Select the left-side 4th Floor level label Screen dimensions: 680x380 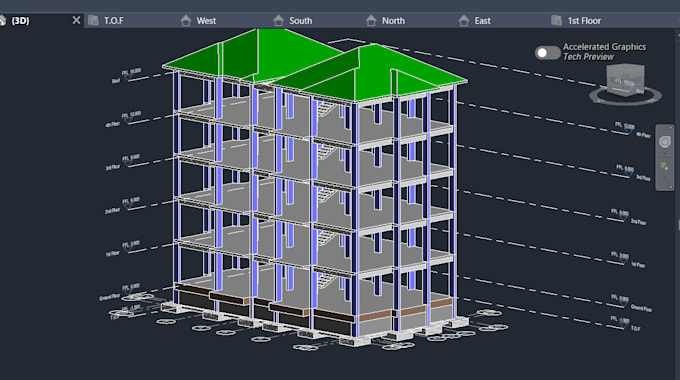112,124
